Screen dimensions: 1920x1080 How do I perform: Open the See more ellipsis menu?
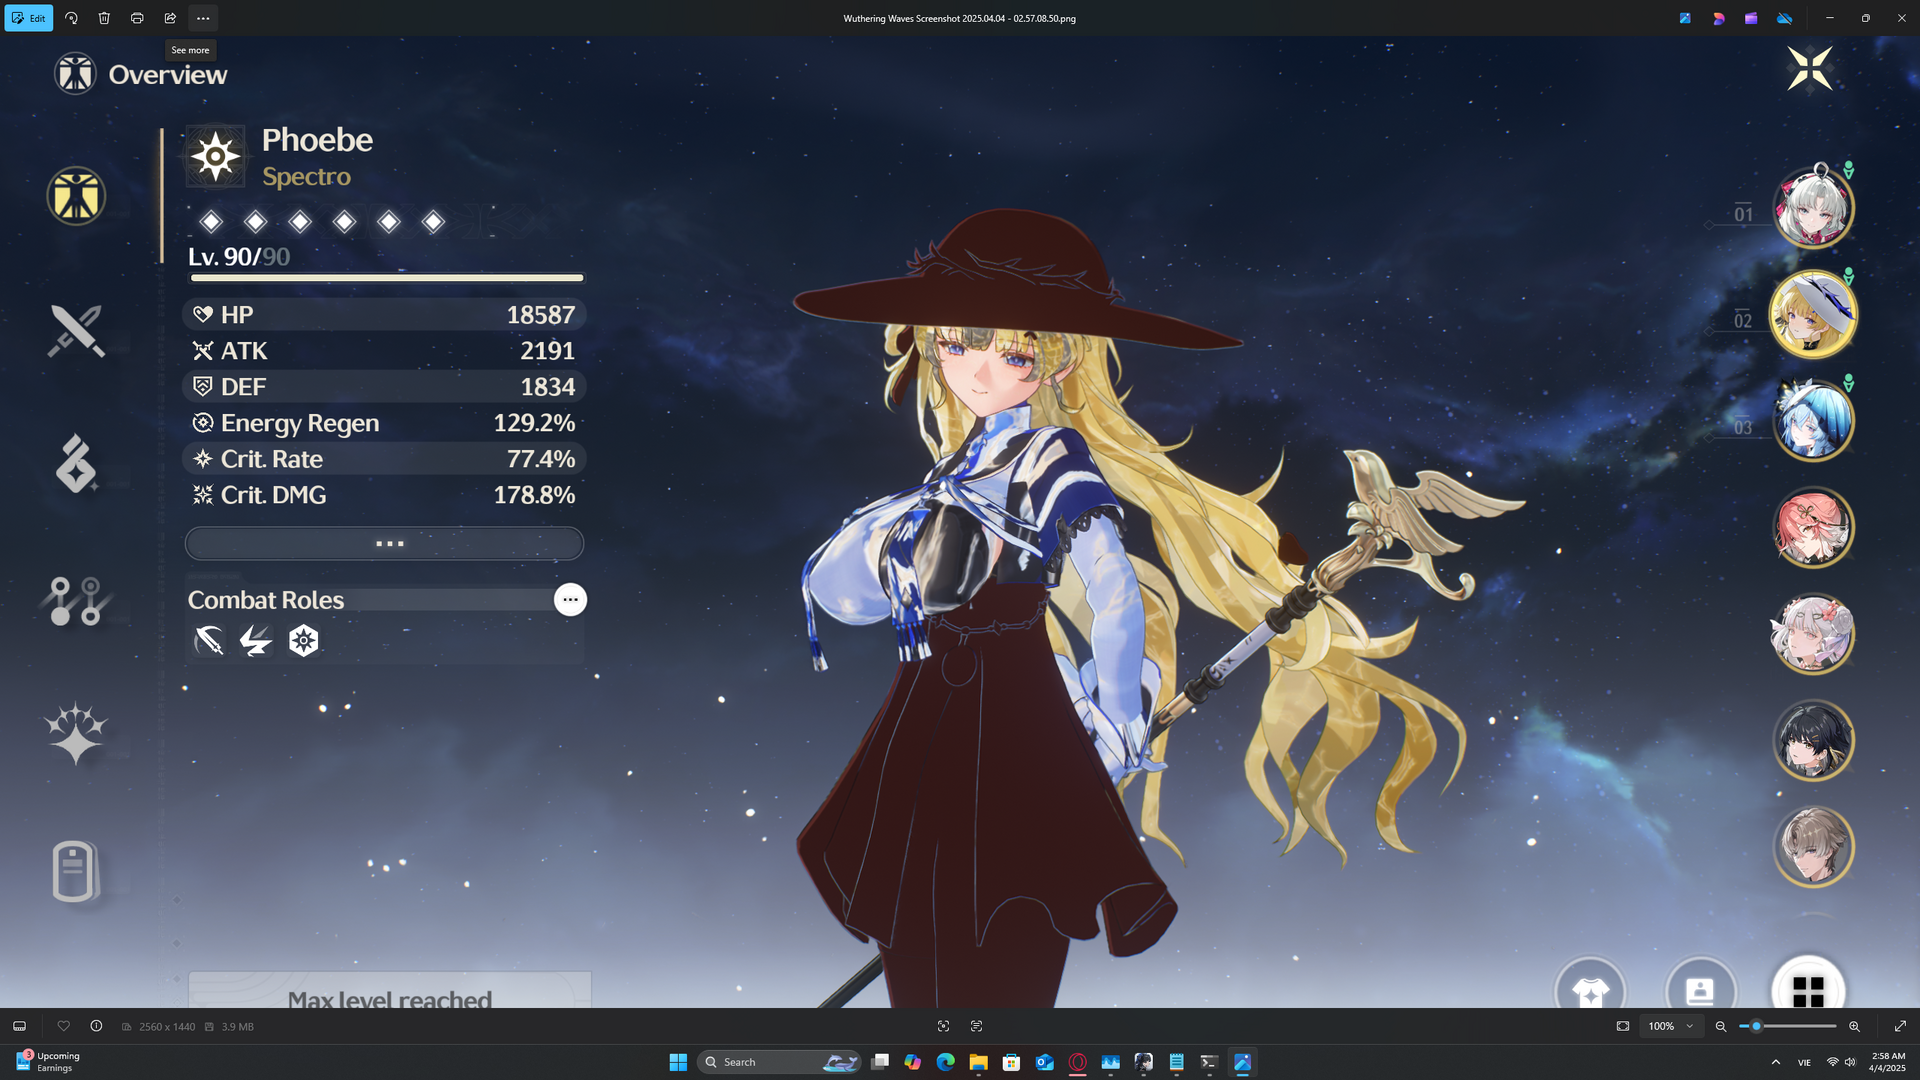click(203, 18)
